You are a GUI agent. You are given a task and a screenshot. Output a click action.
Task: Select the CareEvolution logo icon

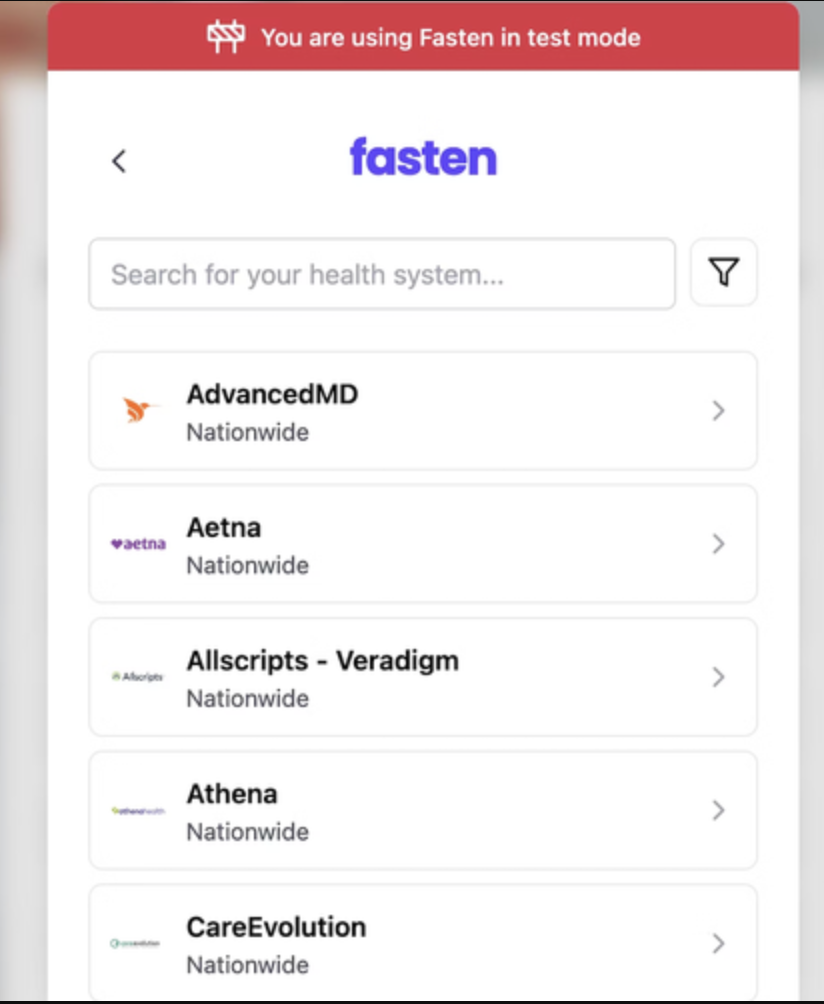(x=138, y=943)
